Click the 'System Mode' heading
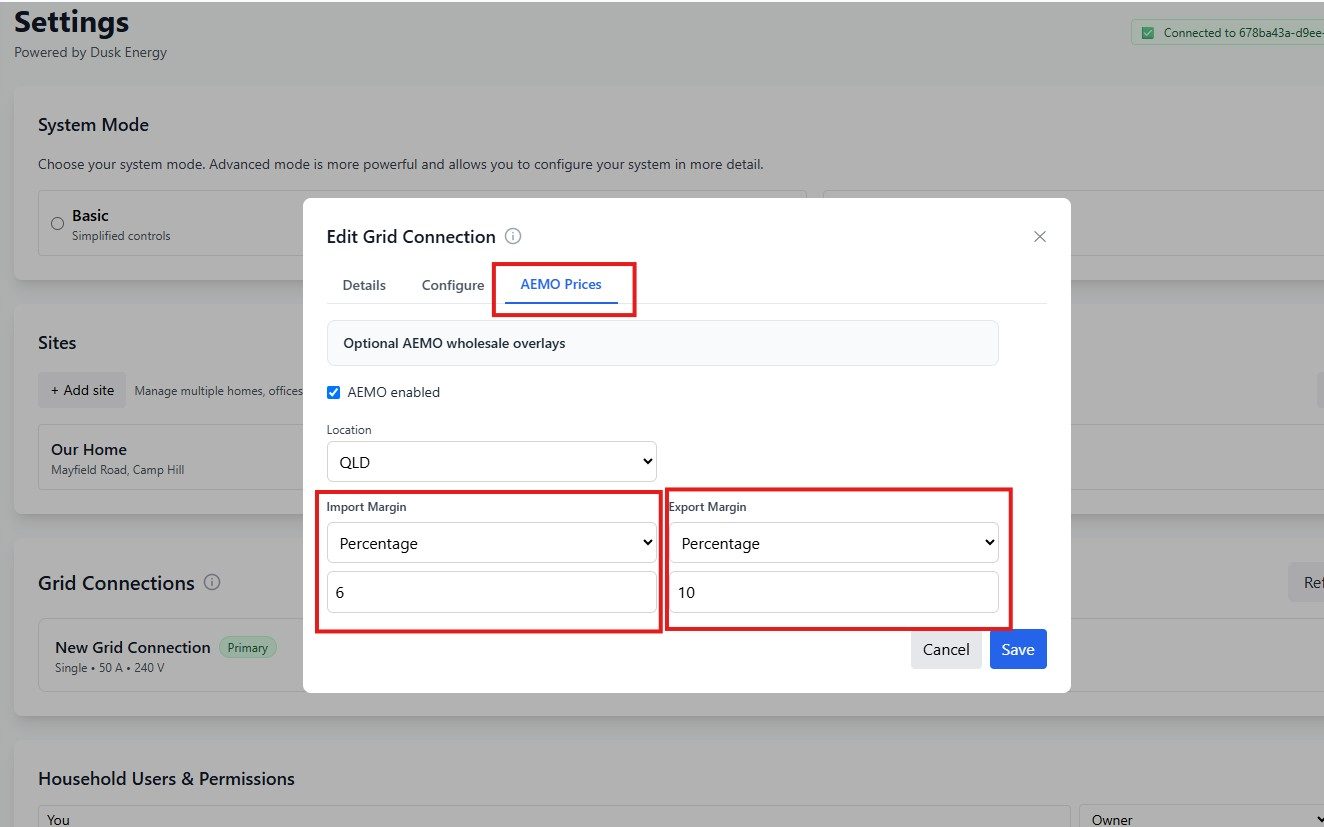Image resolution: width=1324 pixels, height=827 pixels. pos(93,125)
